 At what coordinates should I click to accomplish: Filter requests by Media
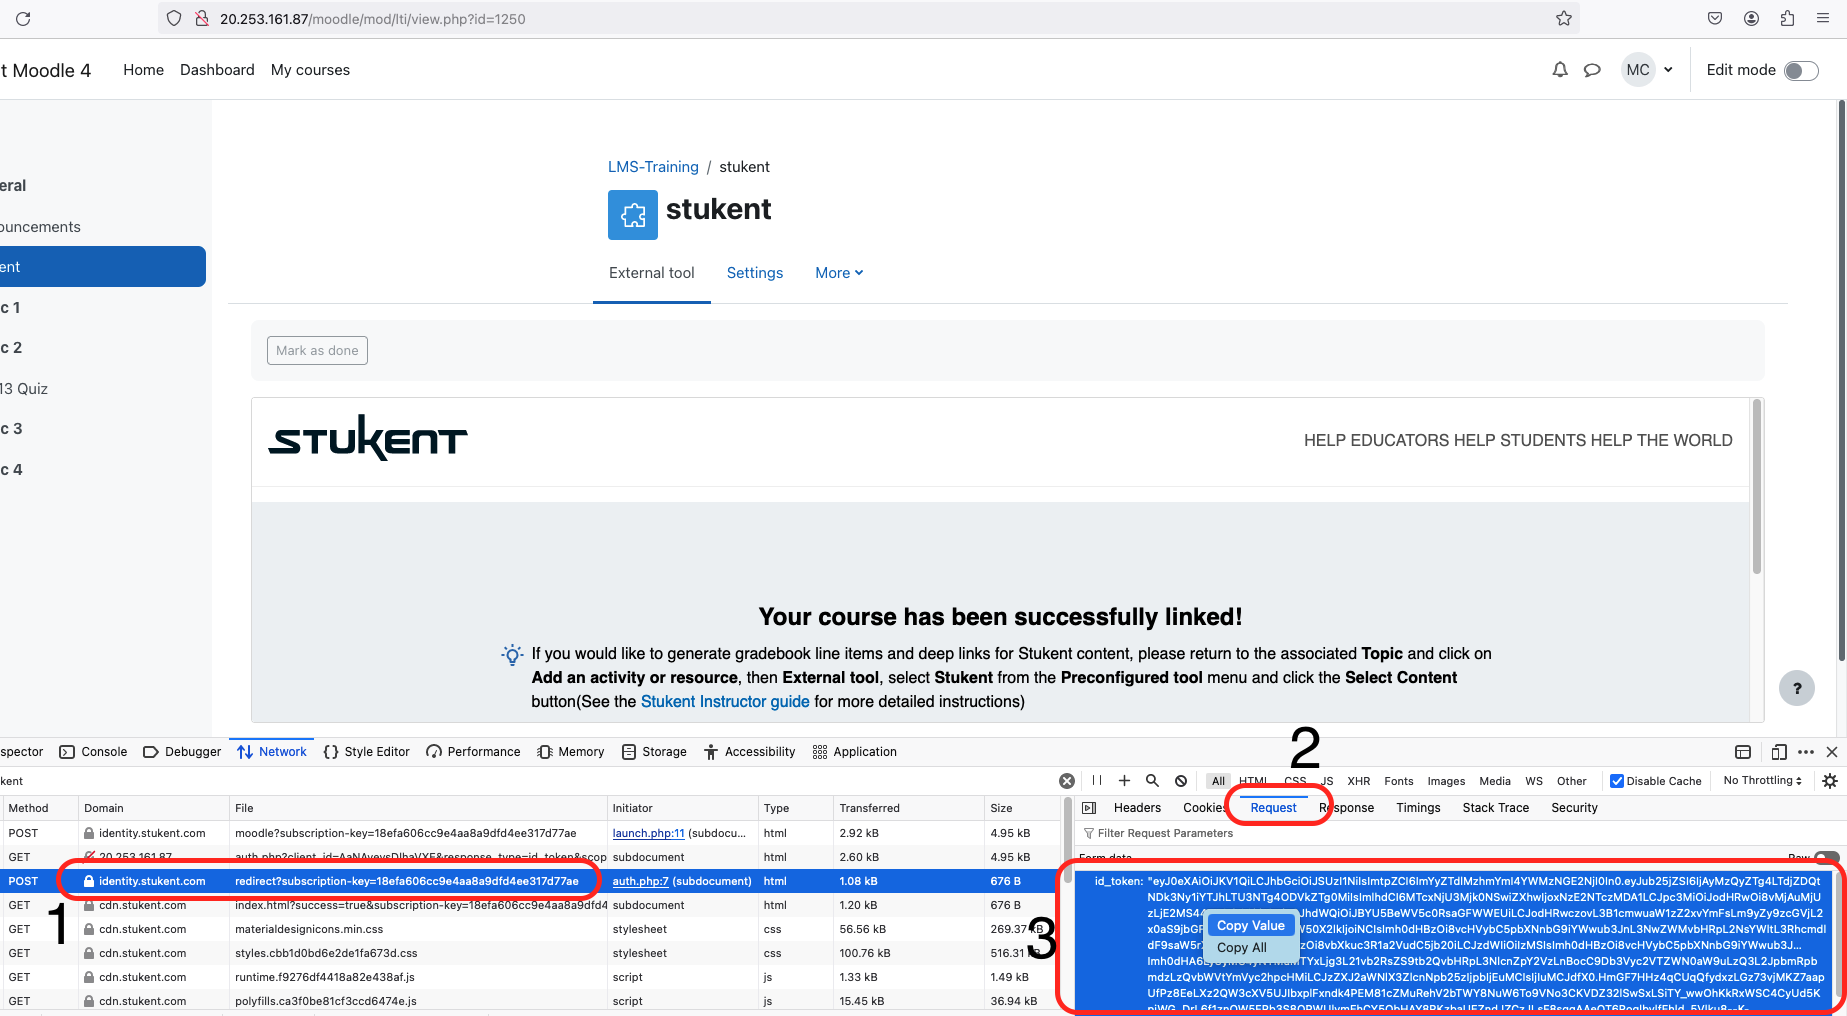(1495, 781)
